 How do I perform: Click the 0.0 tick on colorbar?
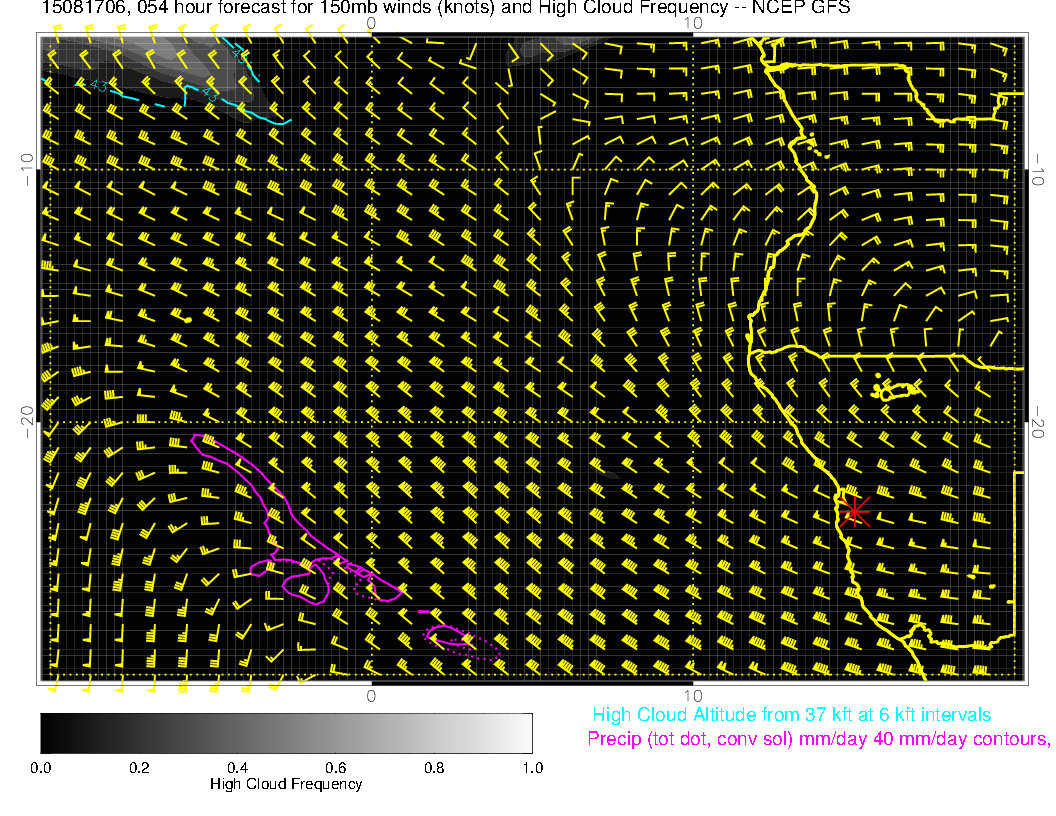pos(41,767)
